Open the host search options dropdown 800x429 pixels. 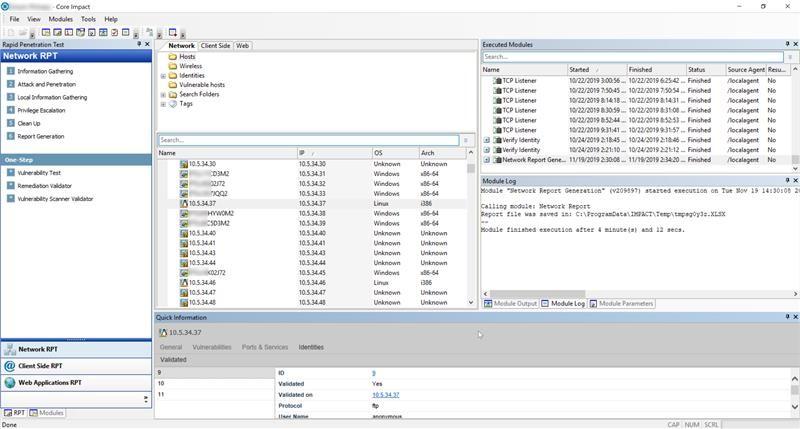coord(466,140)
